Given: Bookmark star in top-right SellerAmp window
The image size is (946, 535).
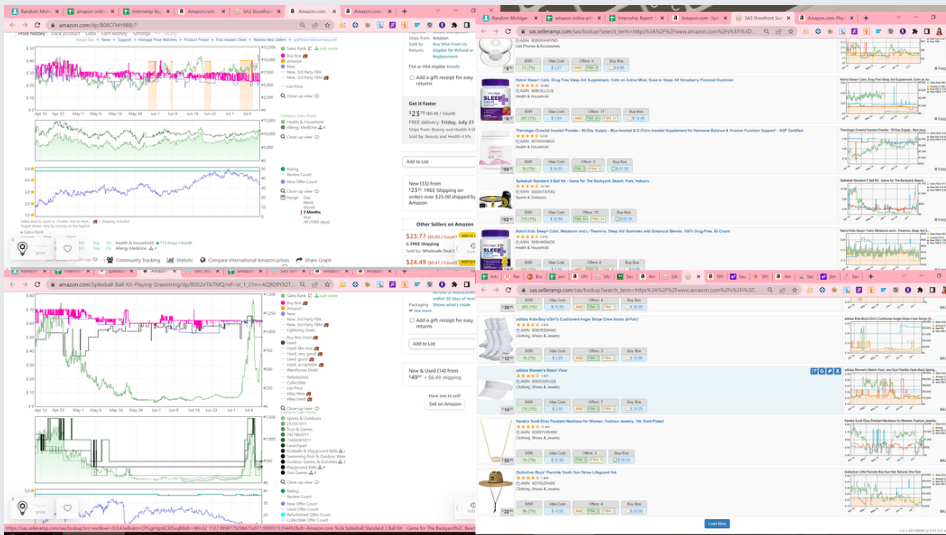Looking at the screenshot, I should click(791, 31).
